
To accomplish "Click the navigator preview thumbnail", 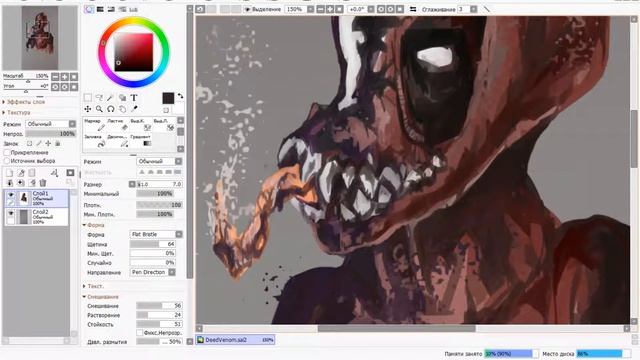I will [x=40, y=38].
